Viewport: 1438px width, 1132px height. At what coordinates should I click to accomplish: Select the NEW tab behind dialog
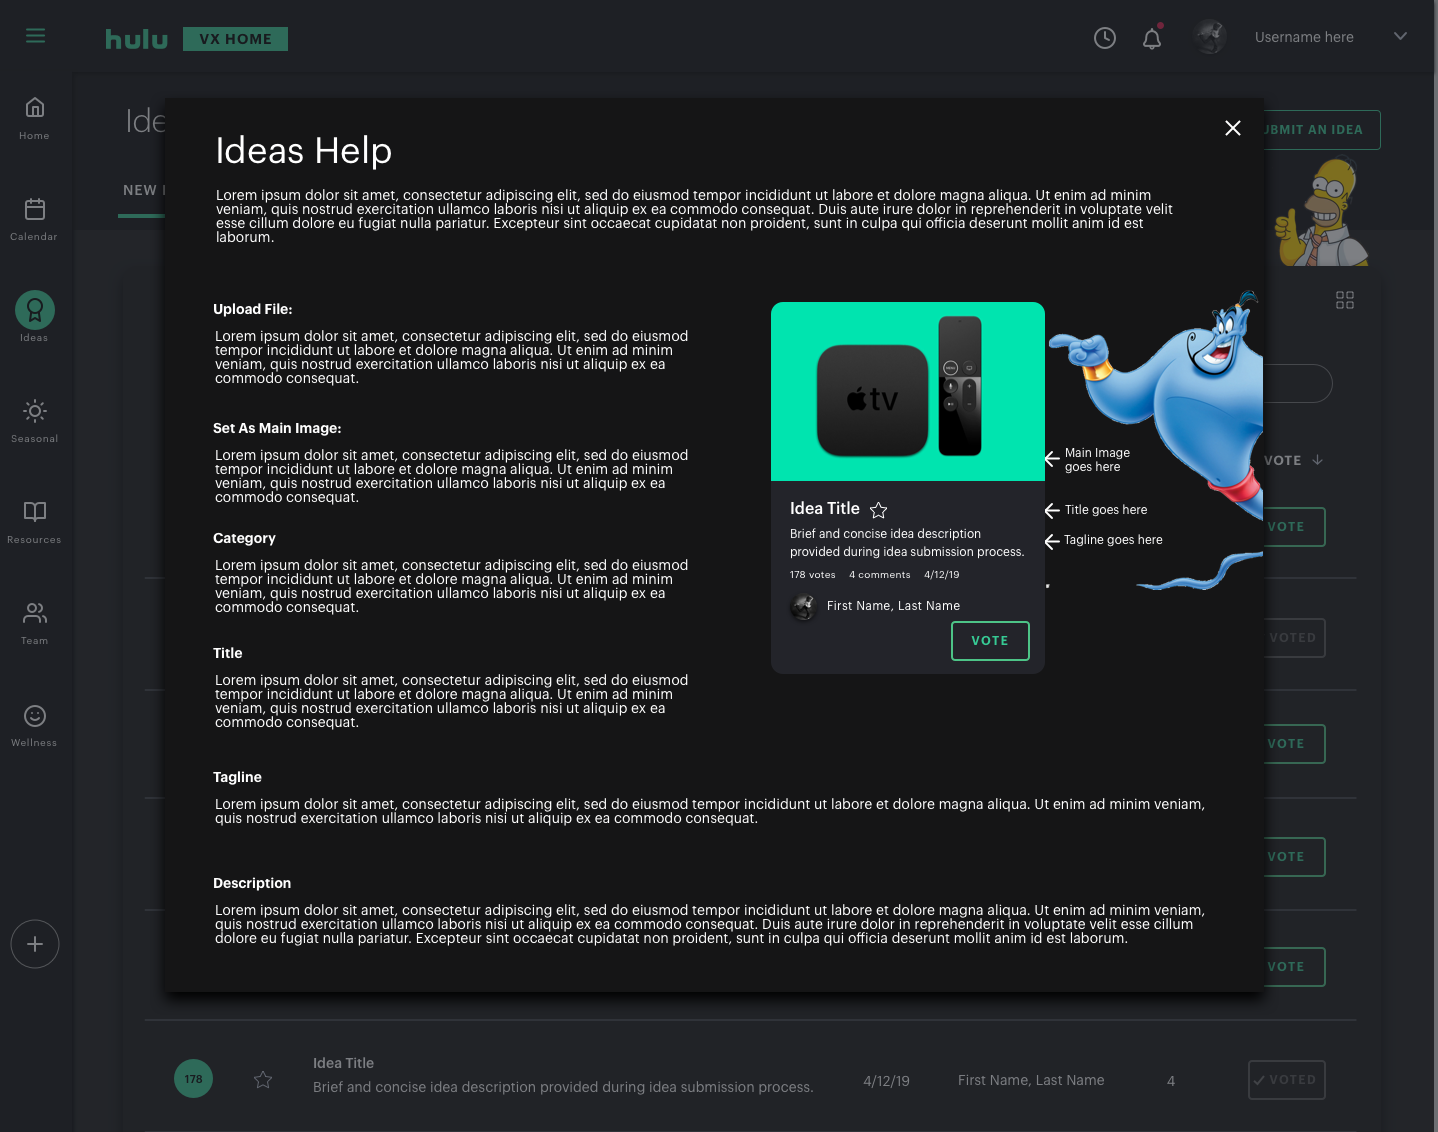click(143, 190)
